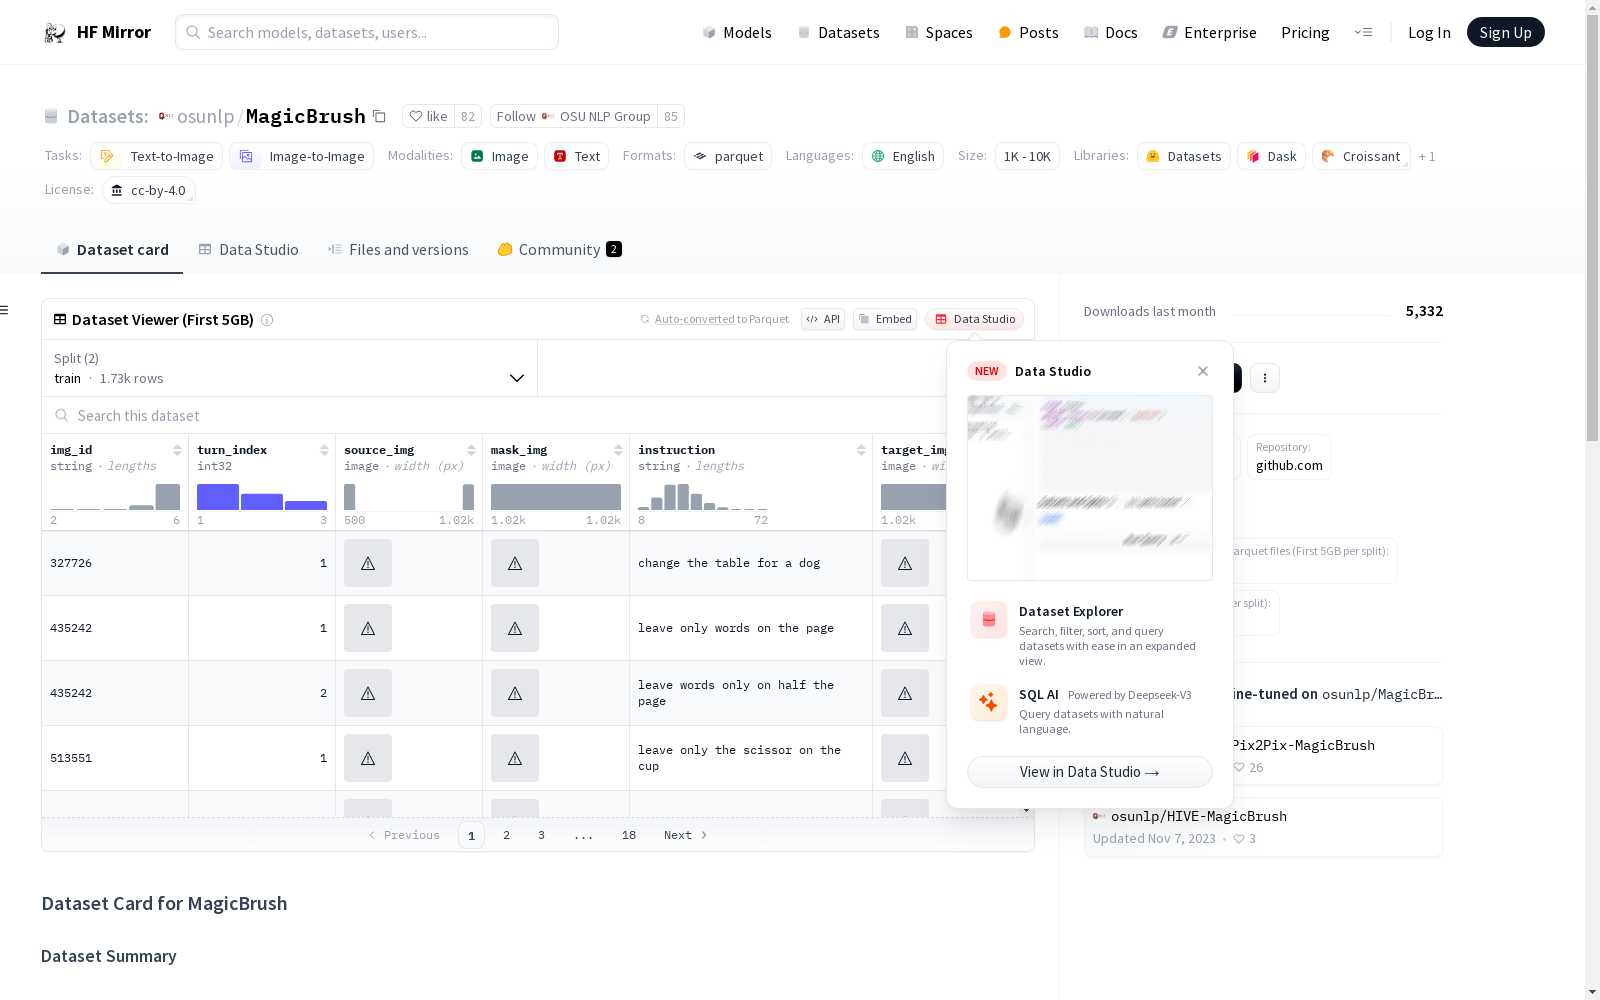Image resolution: width=1600 pixels, height=1000 pixels.
Task: Go to pagination page 18
Action: point(629,835)
